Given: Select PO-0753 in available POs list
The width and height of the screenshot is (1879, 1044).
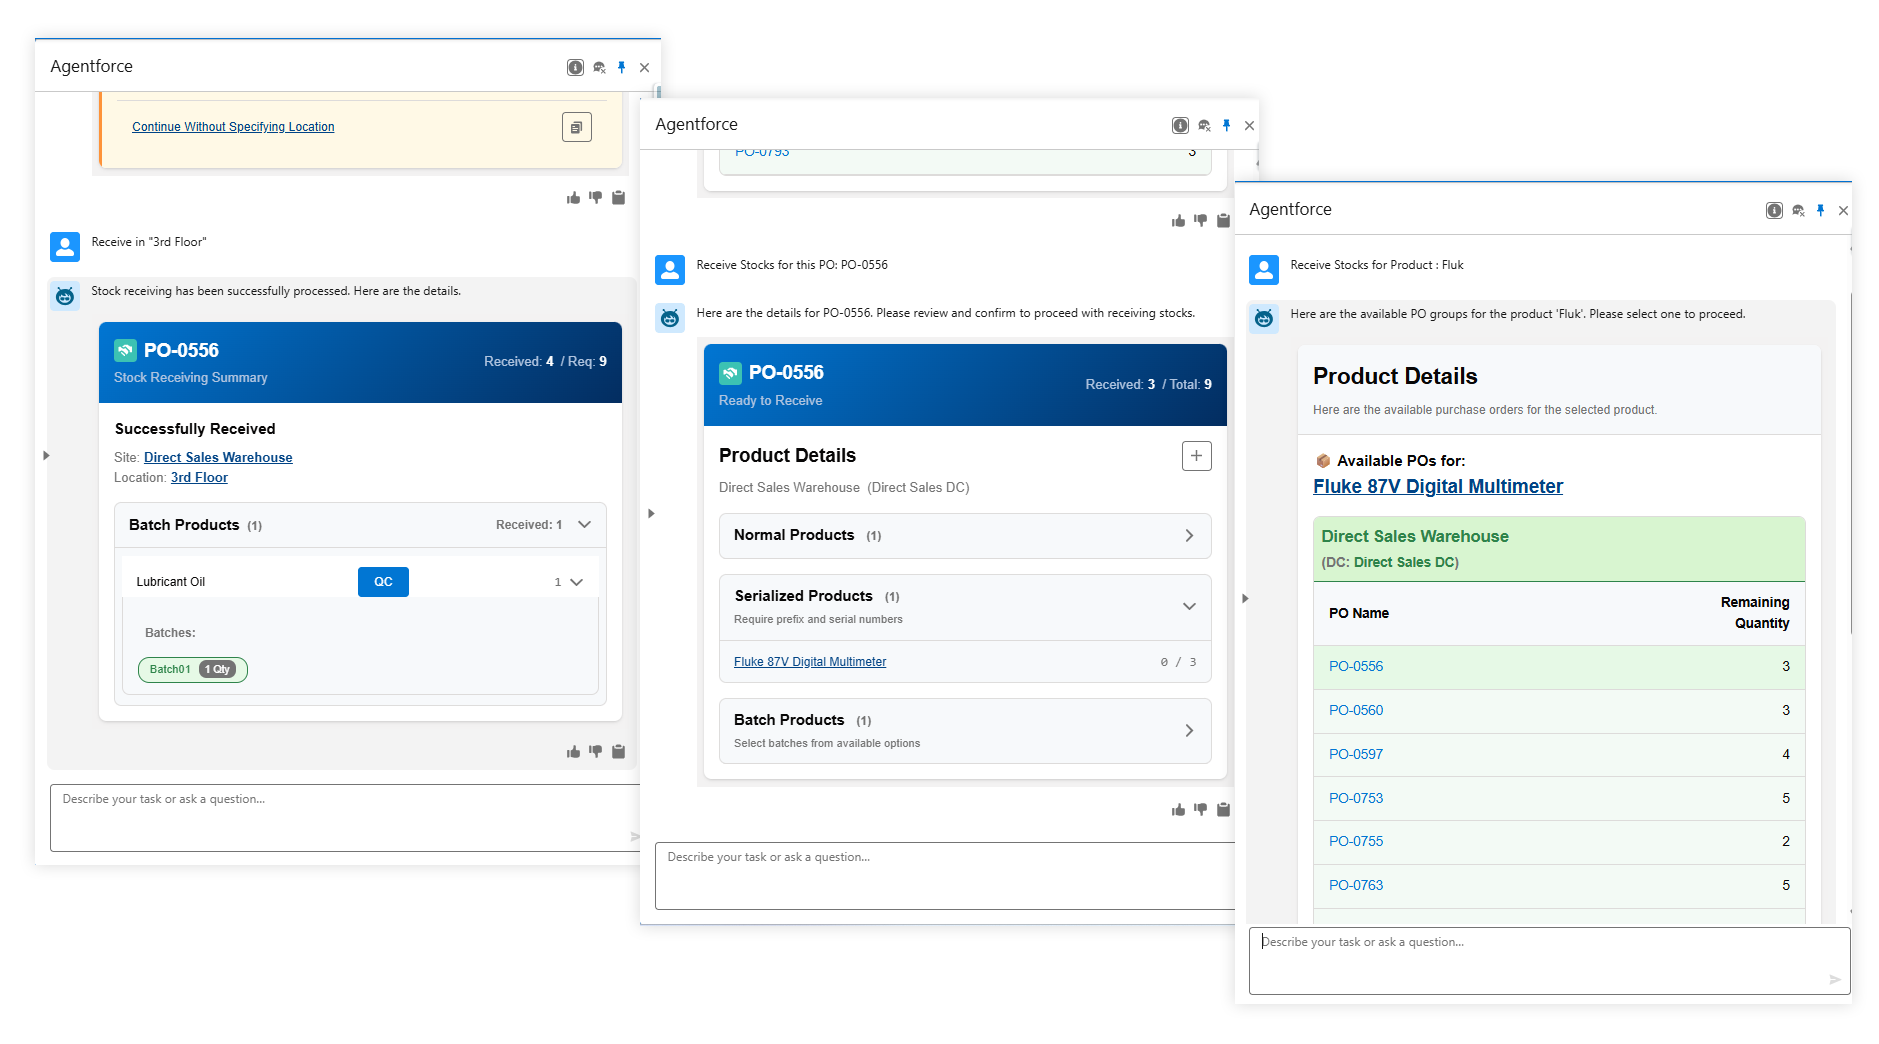Looking at the screenshot, I should click(1356, 799).
